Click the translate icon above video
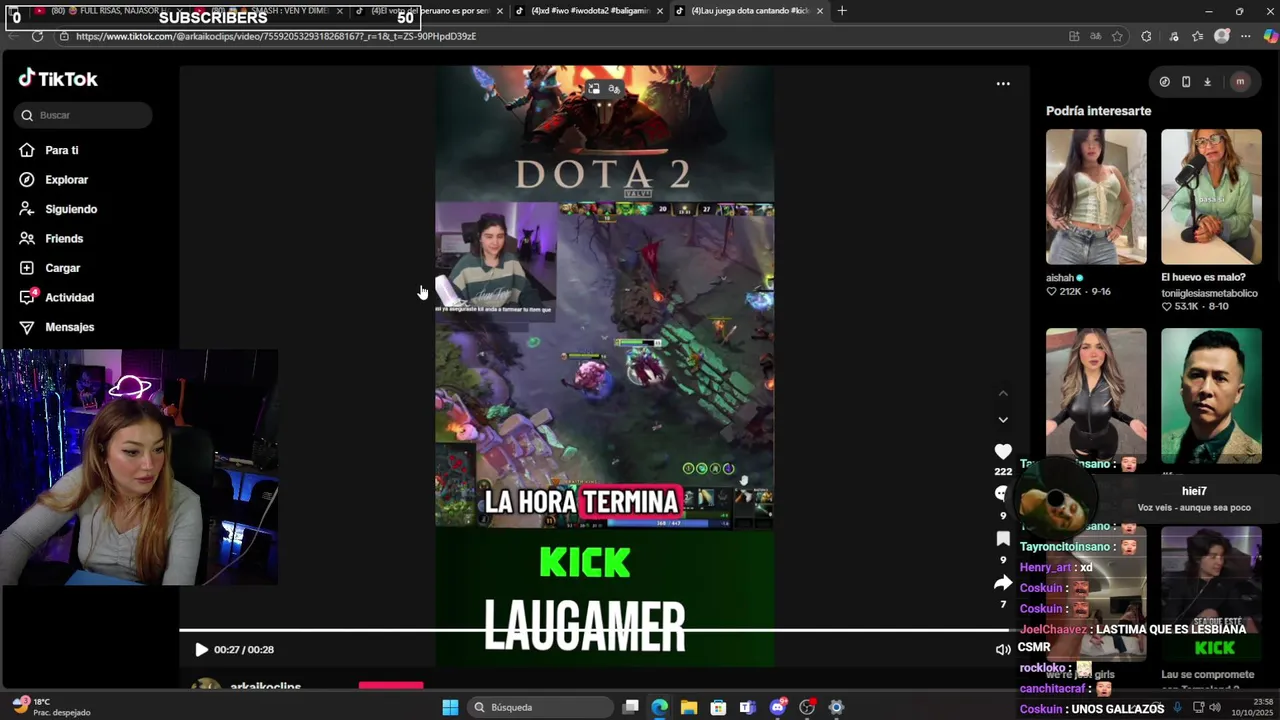1280x720 pixels. (x=614, y=89)
